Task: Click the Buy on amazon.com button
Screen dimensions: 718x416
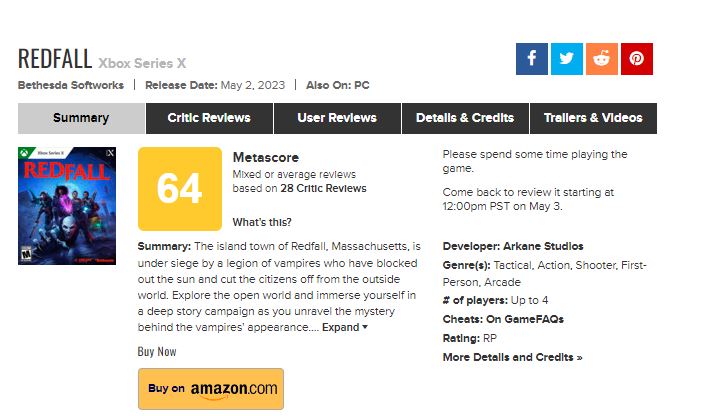Action: [x=211, y=389]
